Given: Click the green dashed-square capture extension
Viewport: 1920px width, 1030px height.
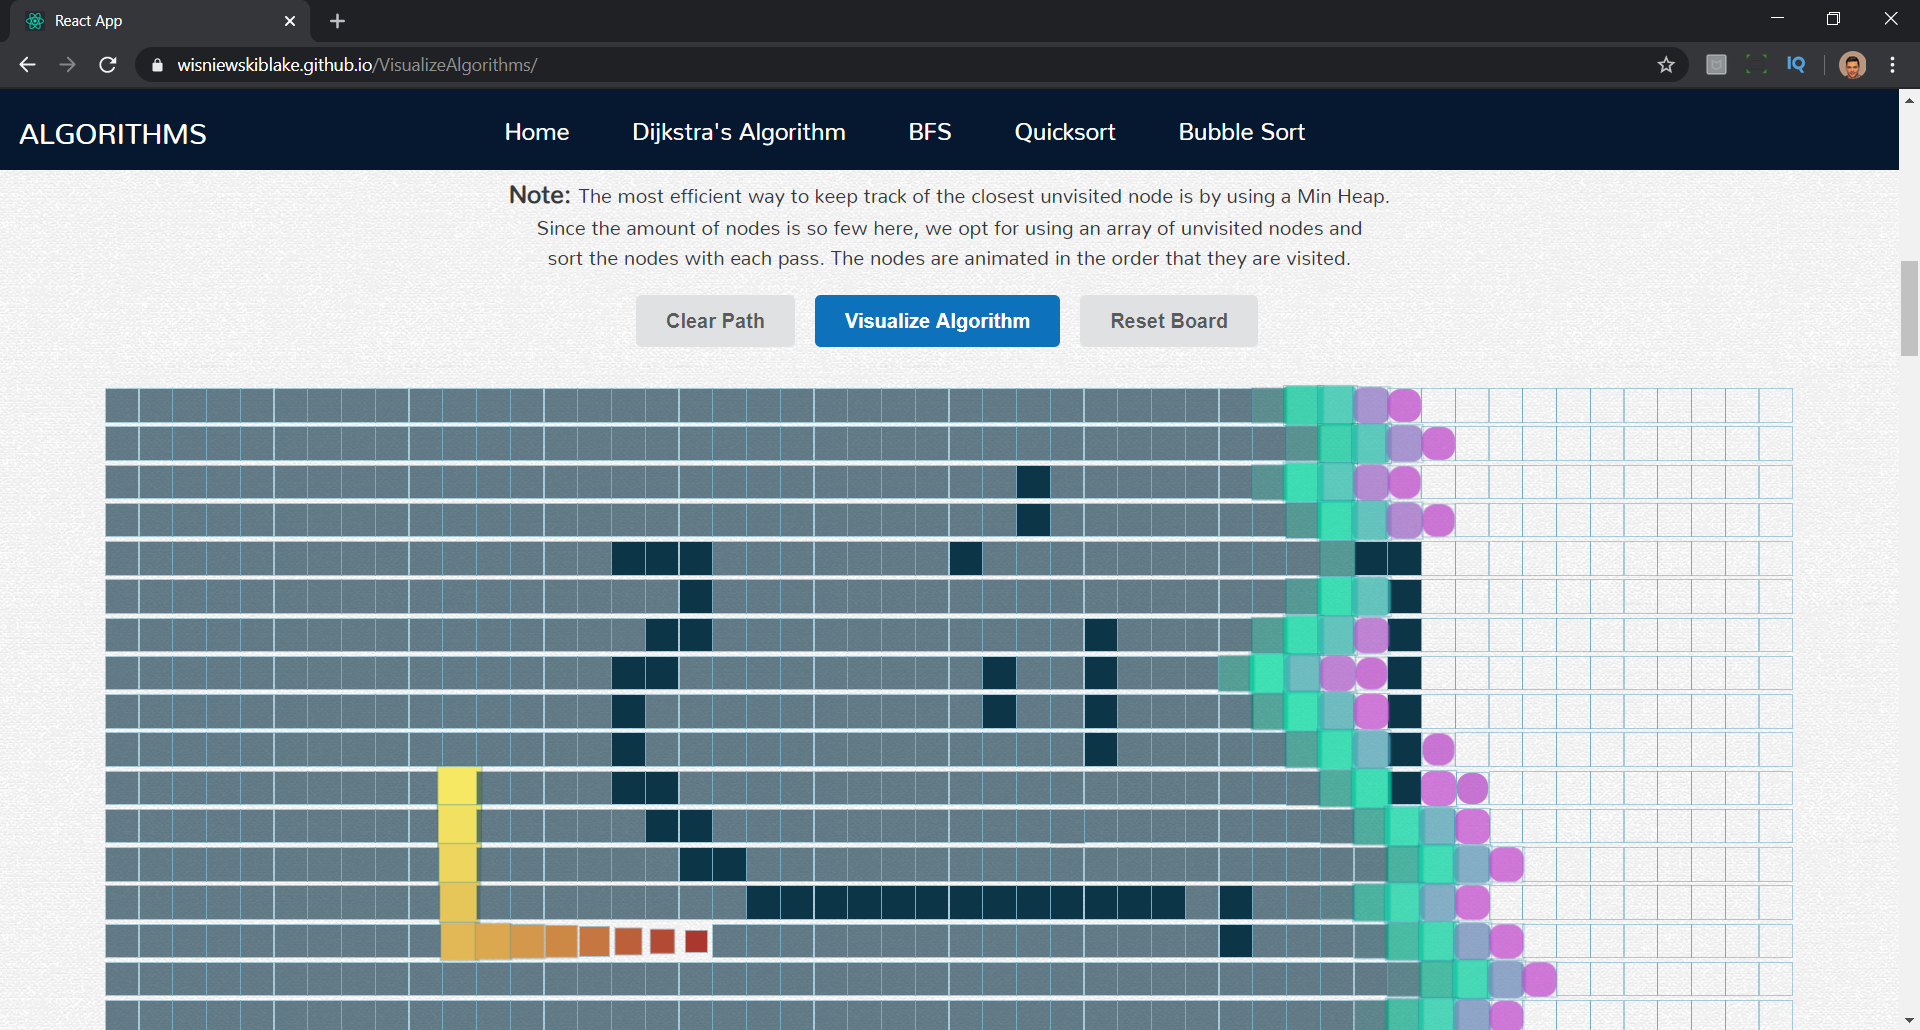Looking at the screenshot, I should point(1756,65).
